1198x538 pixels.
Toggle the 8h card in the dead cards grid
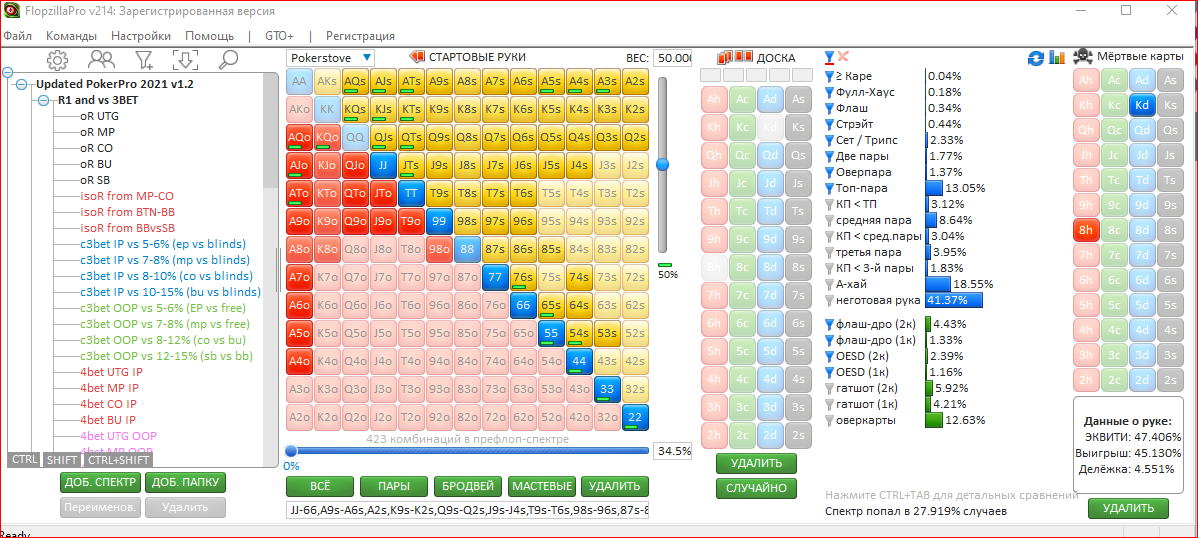click(x=1086, y=228)
